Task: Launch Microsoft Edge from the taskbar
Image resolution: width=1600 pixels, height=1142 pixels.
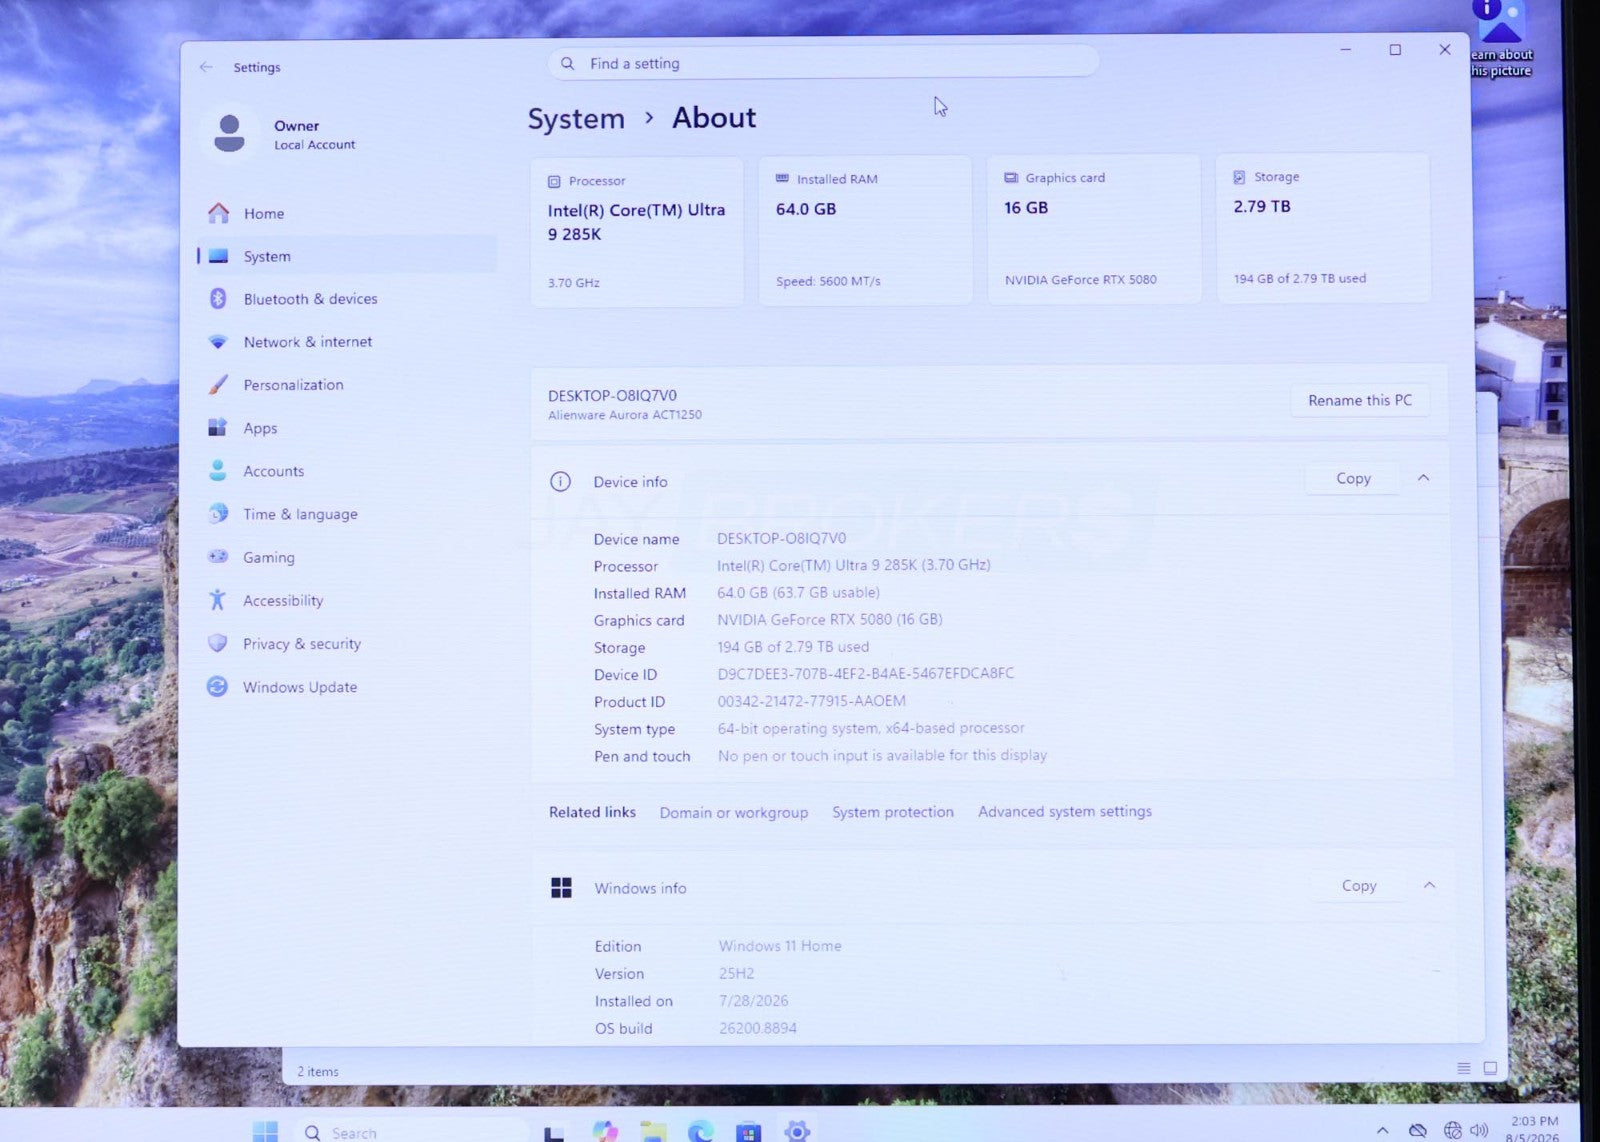Action: [701, 1132]
